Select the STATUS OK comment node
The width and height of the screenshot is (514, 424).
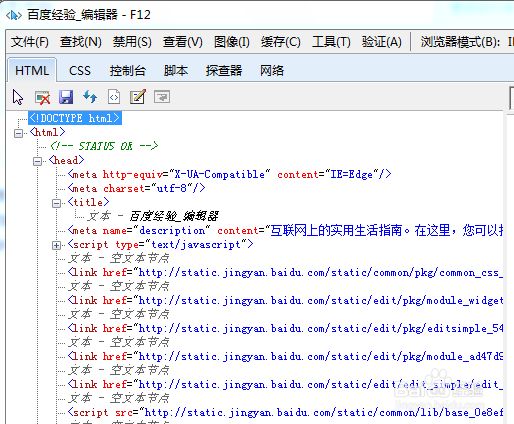click(x=104, y=146)
